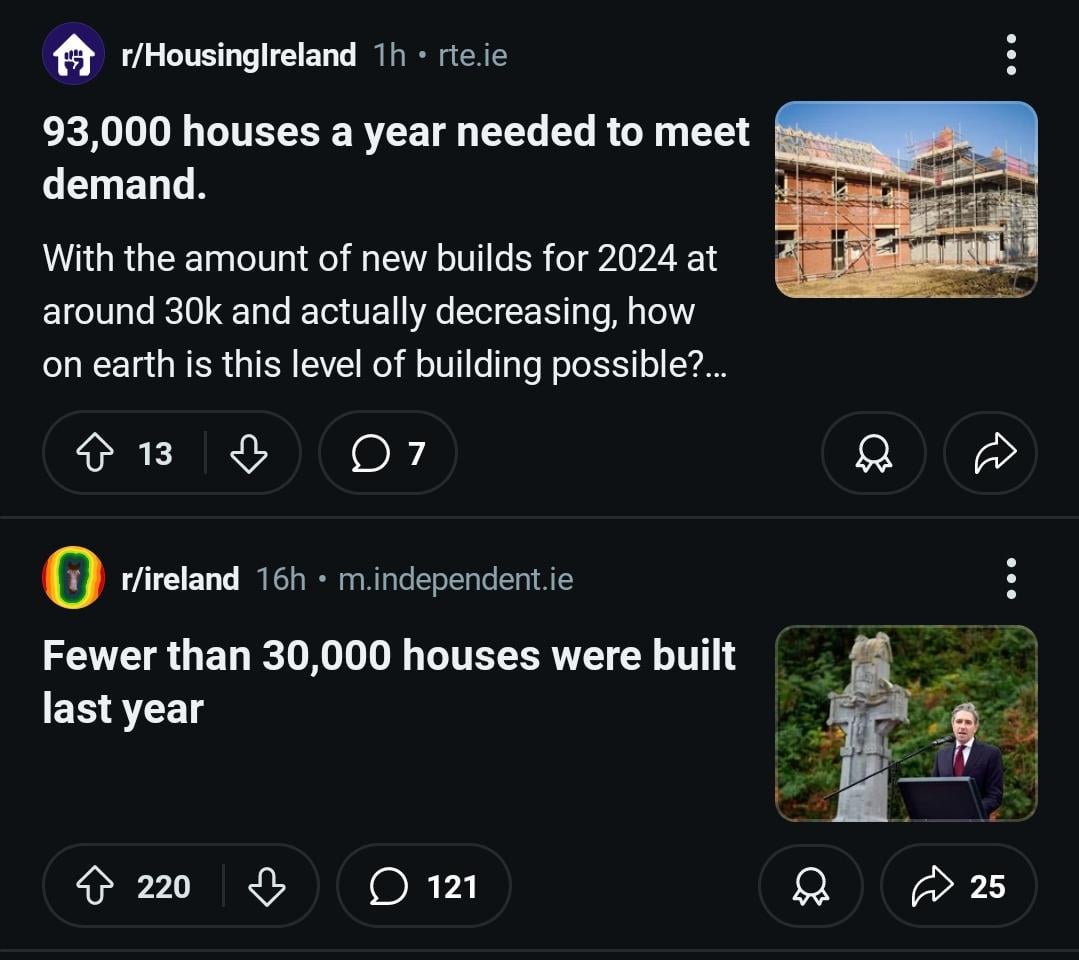Open the m.independent.ie source link

coord(456,579)
